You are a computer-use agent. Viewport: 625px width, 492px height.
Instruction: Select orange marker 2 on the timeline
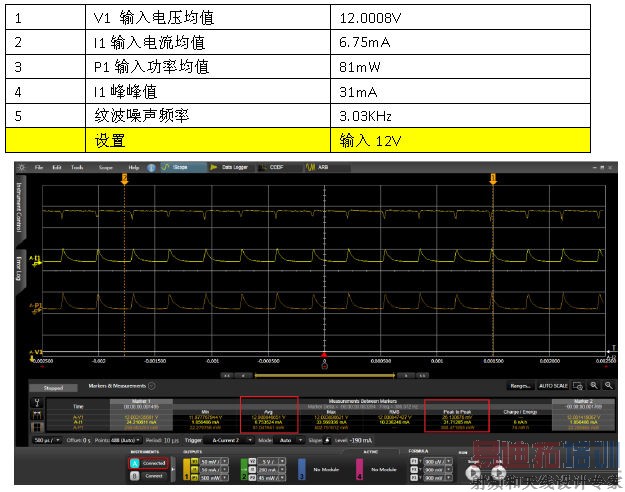(124, 179)
